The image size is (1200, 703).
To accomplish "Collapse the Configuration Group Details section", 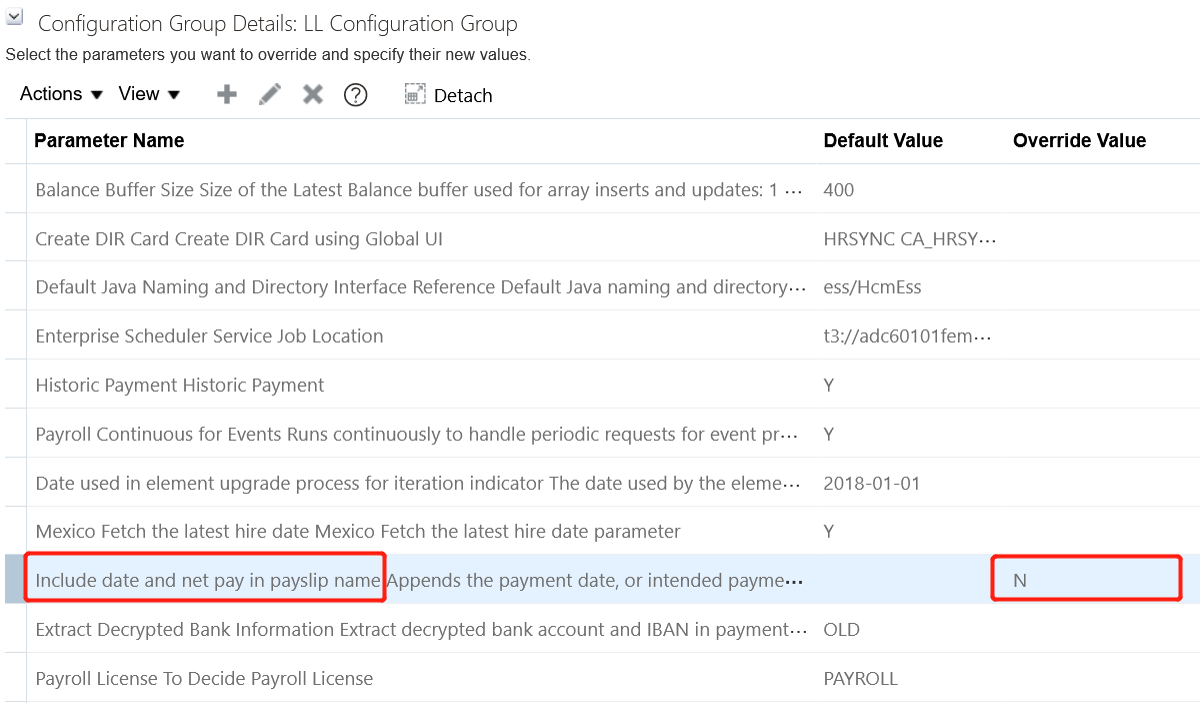I will (14, 18).
